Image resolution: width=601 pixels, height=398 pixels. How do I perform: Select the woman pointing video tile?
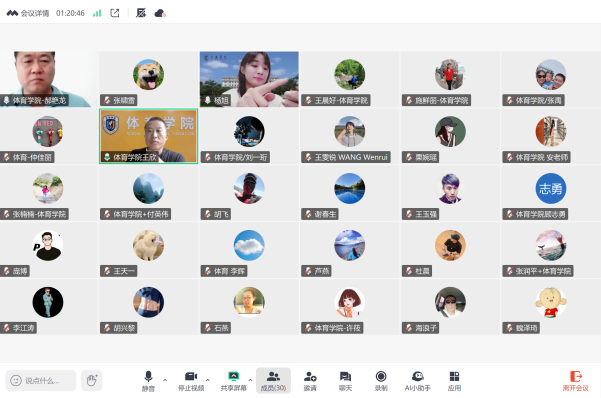pos(249,79)
